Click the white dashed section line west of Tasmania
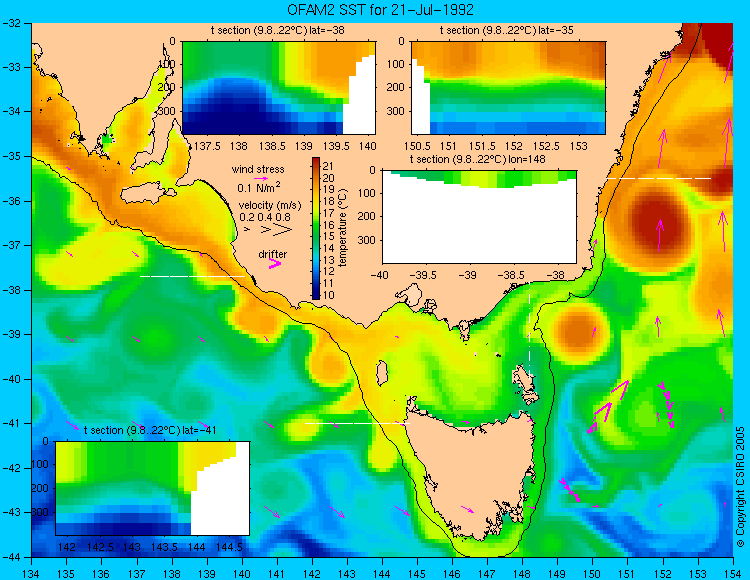Screen dimensions: 750x580 click(x=357, y=423)
